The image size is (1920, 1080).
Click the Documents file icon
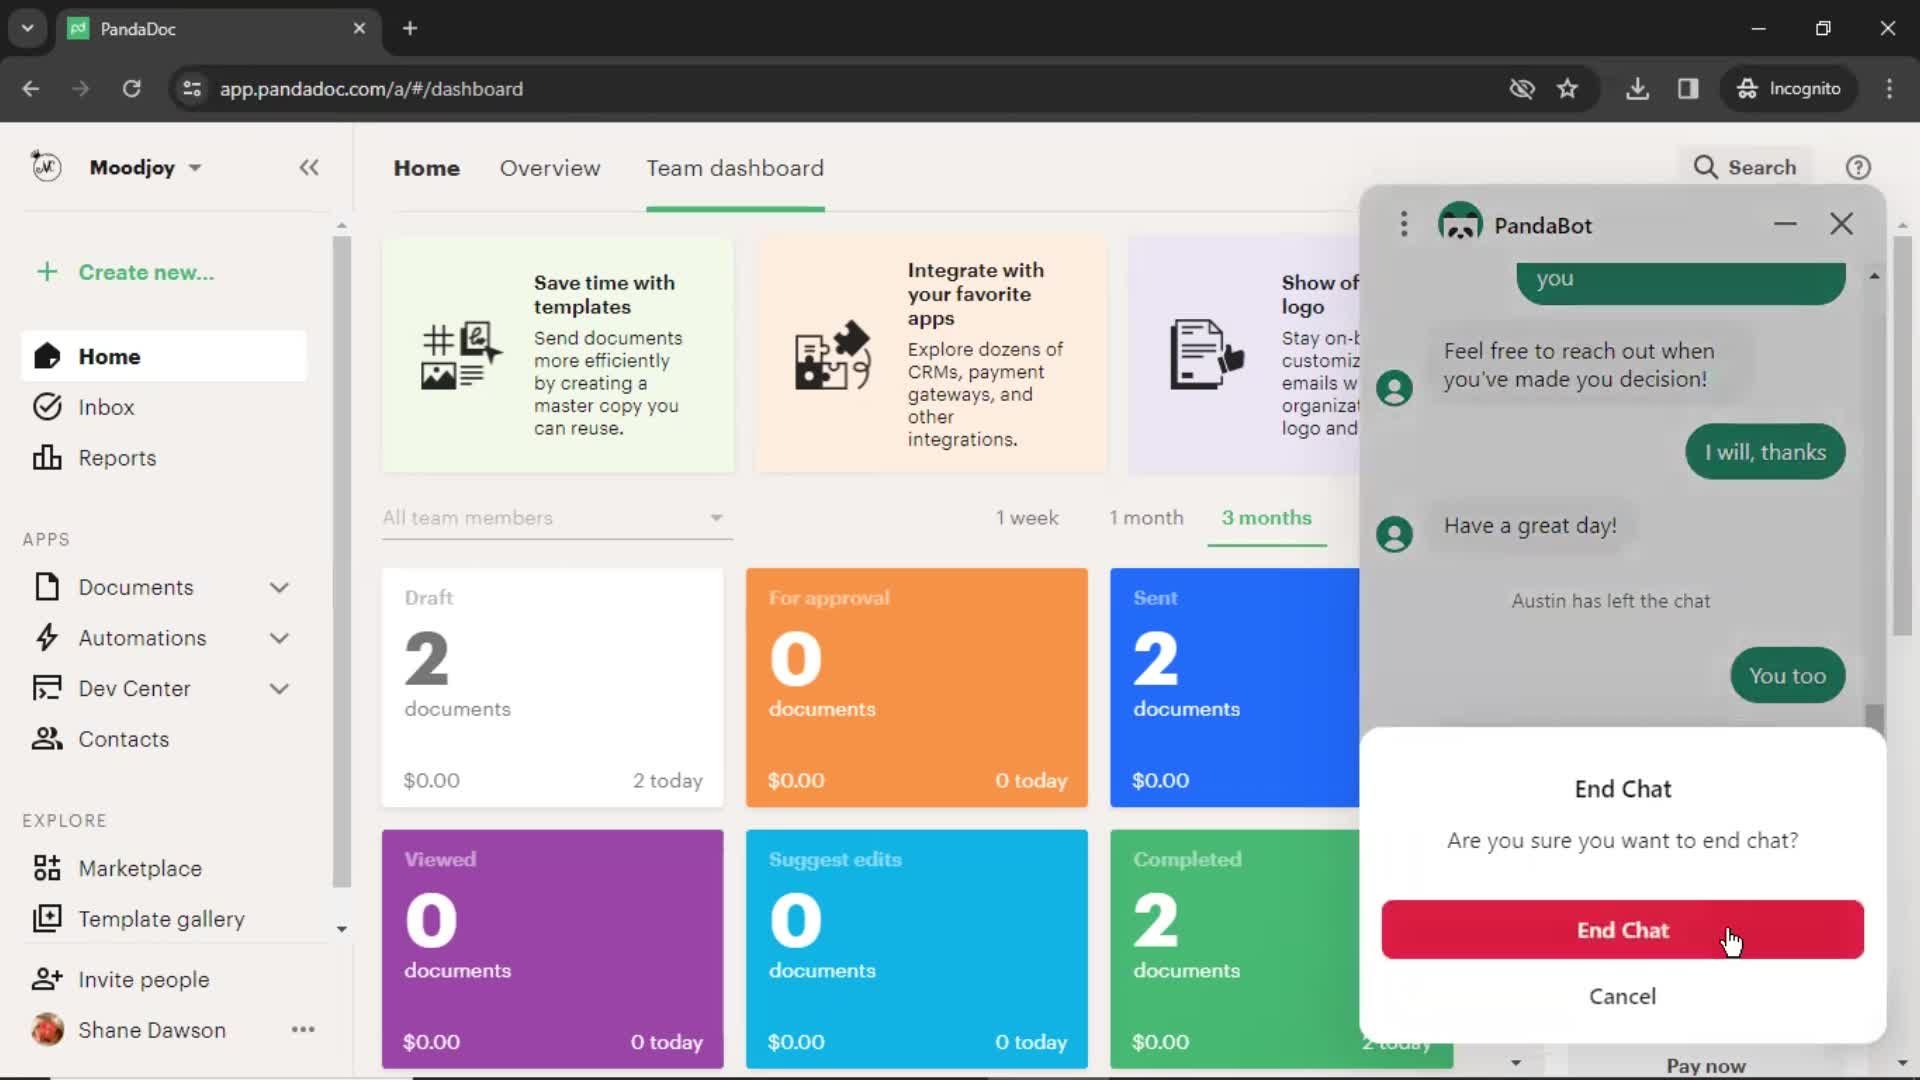47,587
